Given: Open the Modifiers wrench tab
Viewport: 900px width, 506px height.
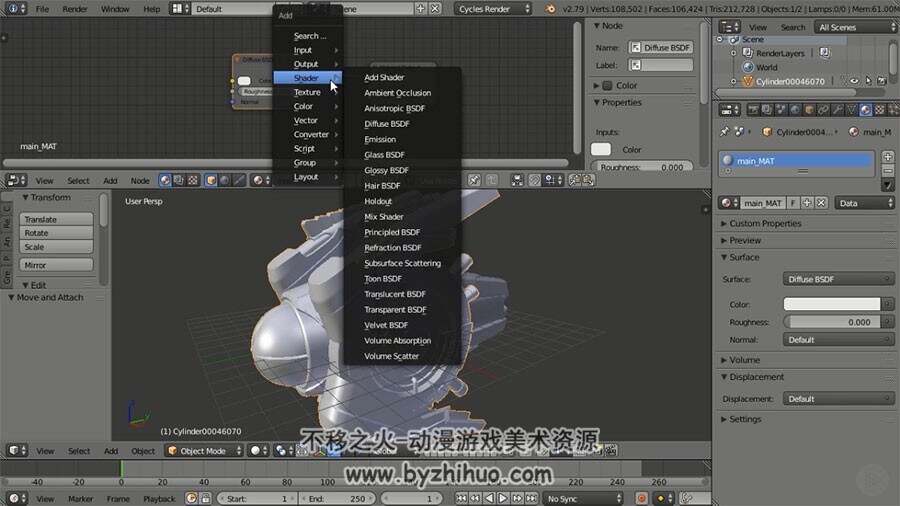Looking at the screenshot, I should pyautogui.click(x=837, y=110).
